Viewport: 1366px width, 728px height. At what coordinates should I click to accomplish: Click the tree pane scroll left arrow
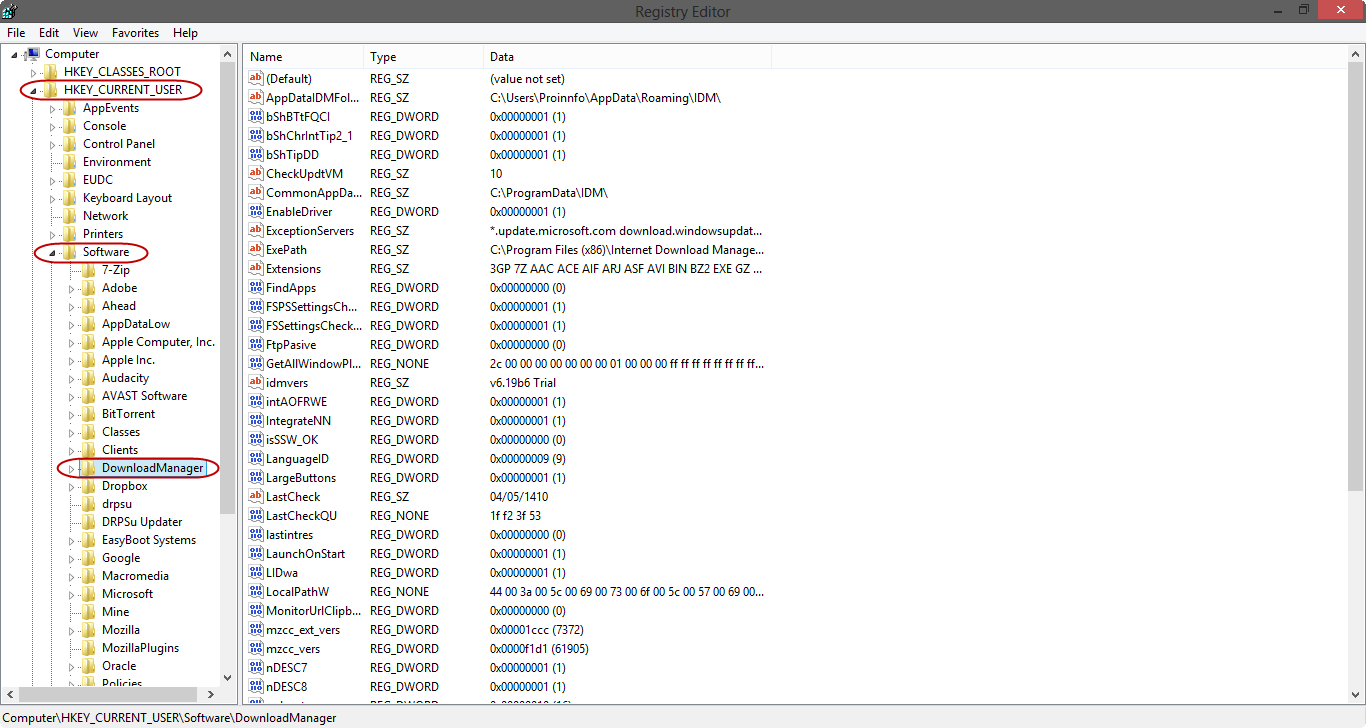[11, 693]
